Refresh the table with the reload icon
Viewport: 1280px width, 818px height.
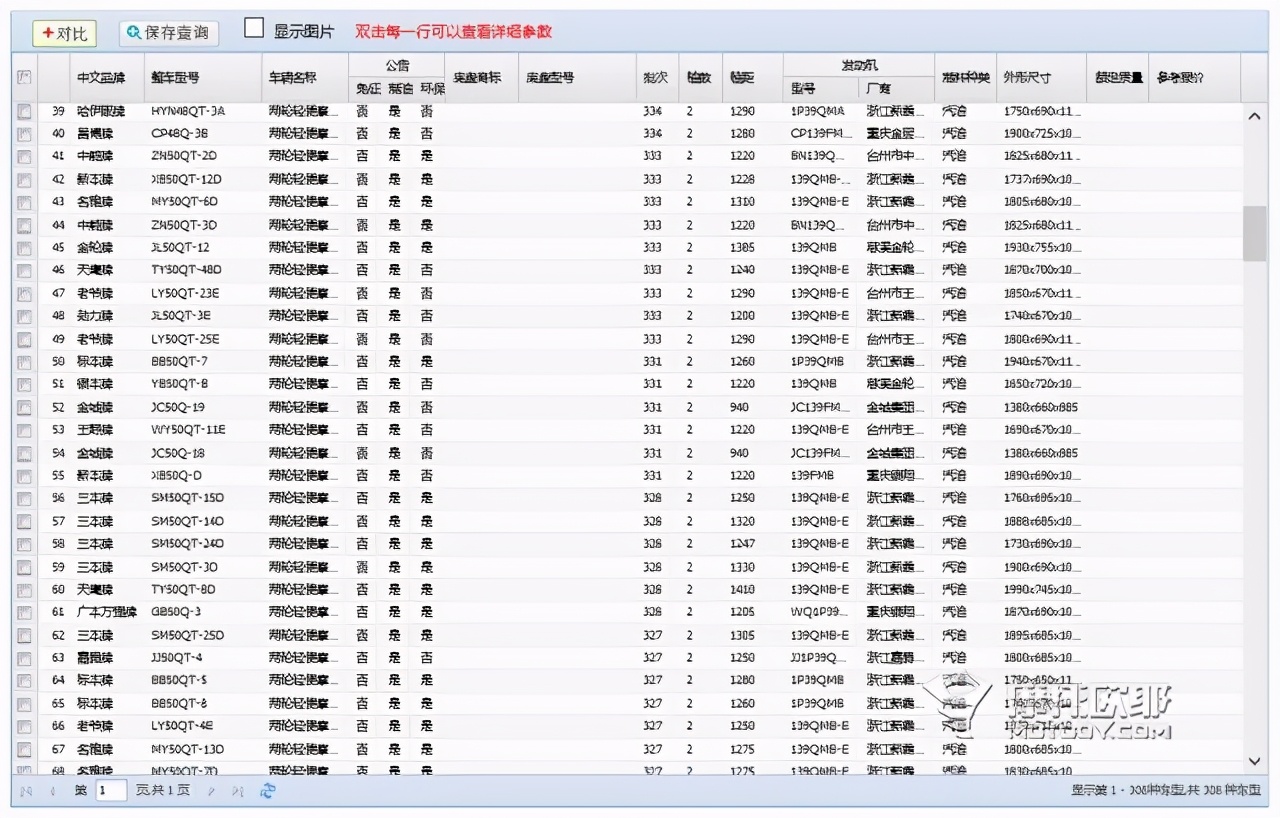tap(267, 791)
